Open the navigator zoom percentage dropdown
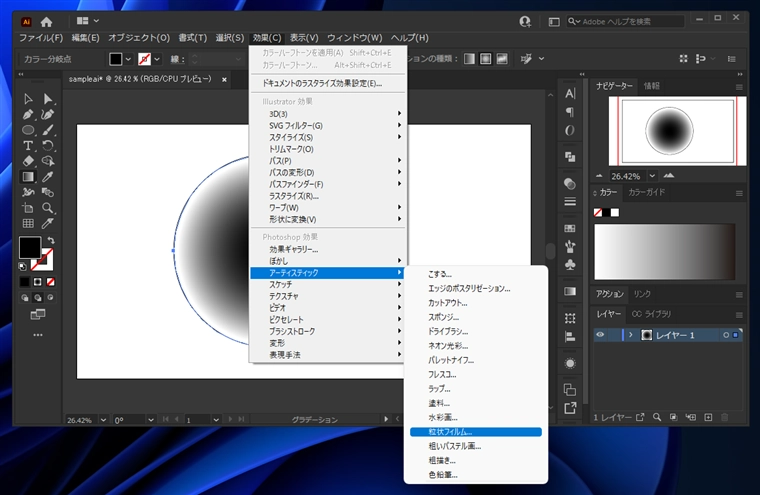This screenshot has height=495, width=760. pyautogui.click(x=652, y=176)
